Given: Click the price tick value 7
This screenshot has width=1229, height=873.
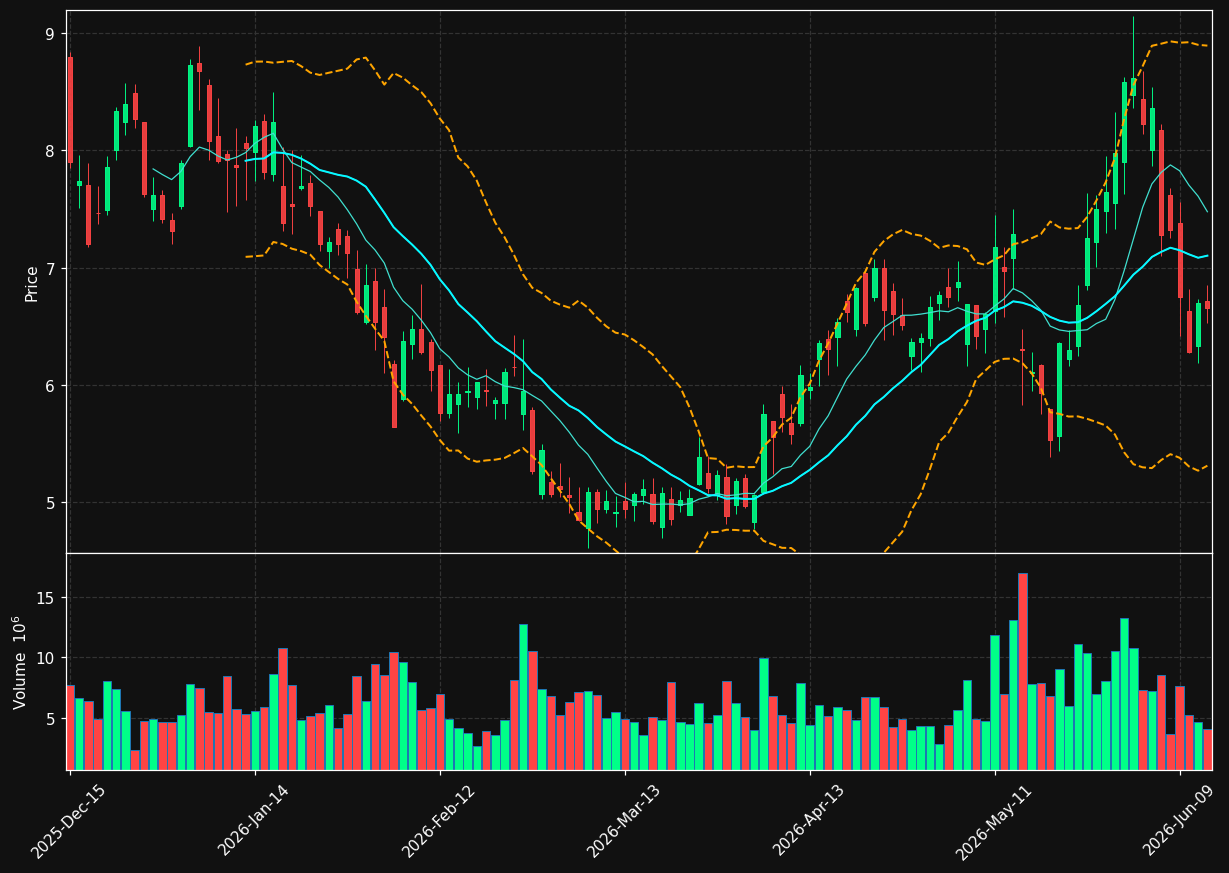Looking at the screenshot, I should pos(50,269).
